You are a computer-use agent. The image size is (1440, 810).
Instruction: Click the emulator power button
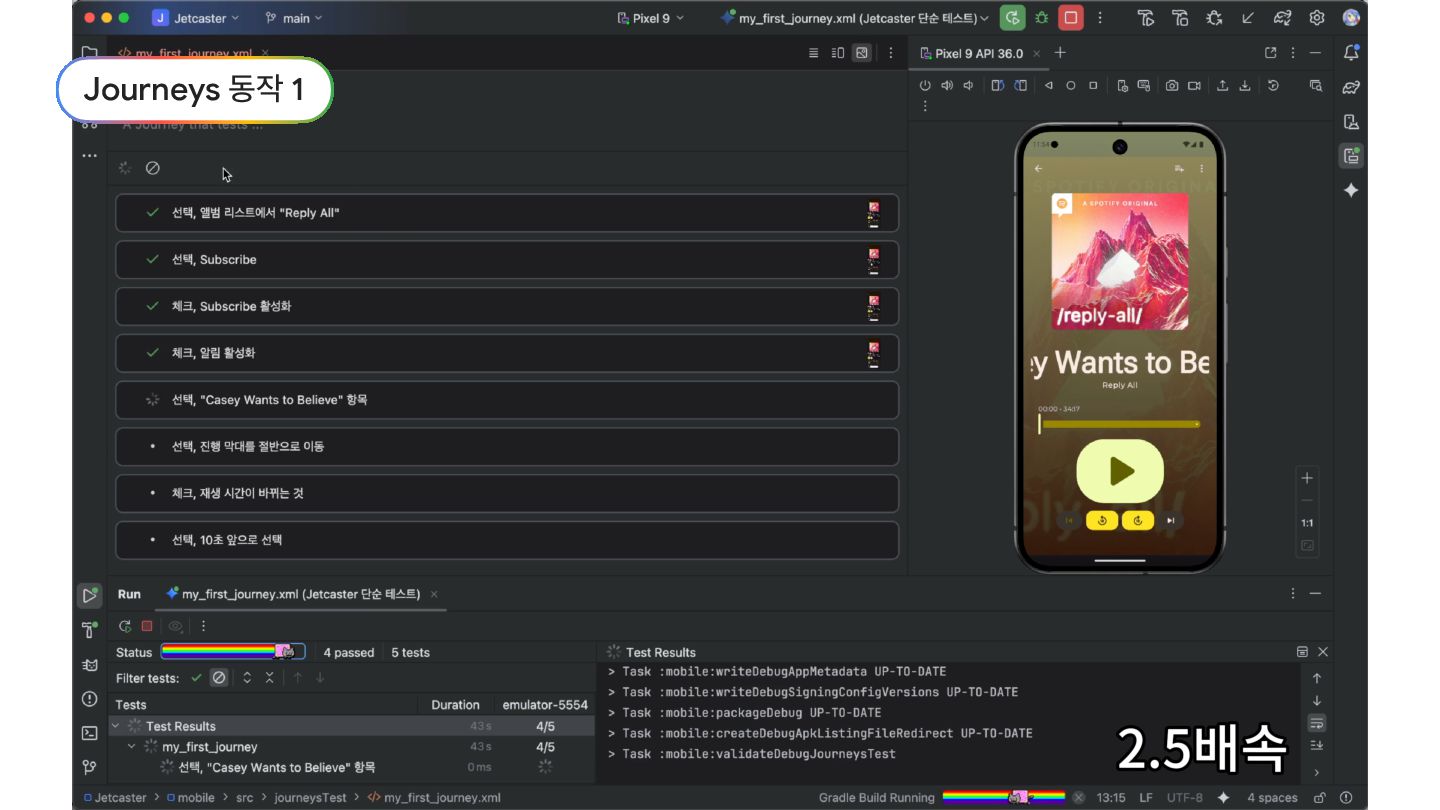[x=925, y=86]
